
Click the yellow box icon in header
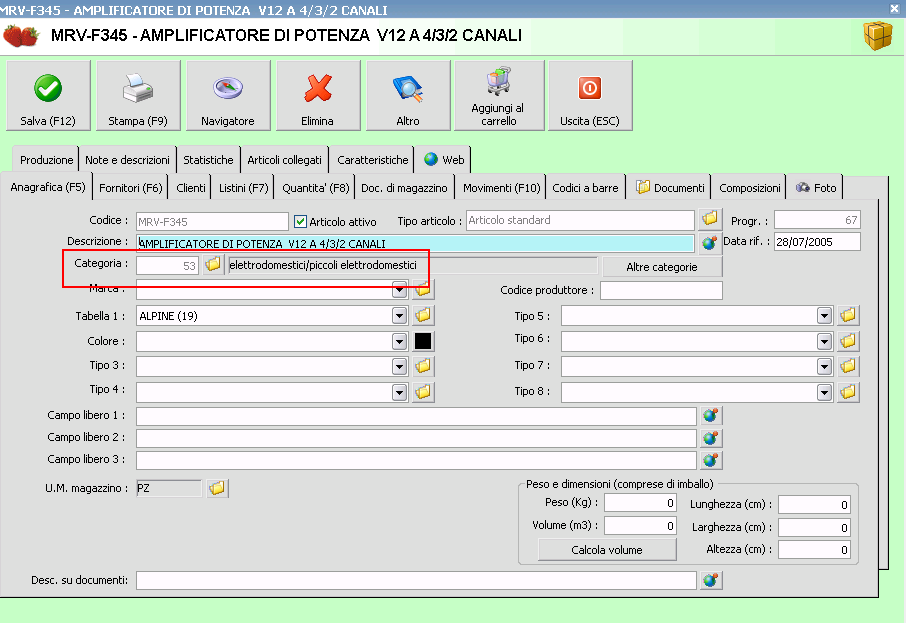[x=878, y=36]
